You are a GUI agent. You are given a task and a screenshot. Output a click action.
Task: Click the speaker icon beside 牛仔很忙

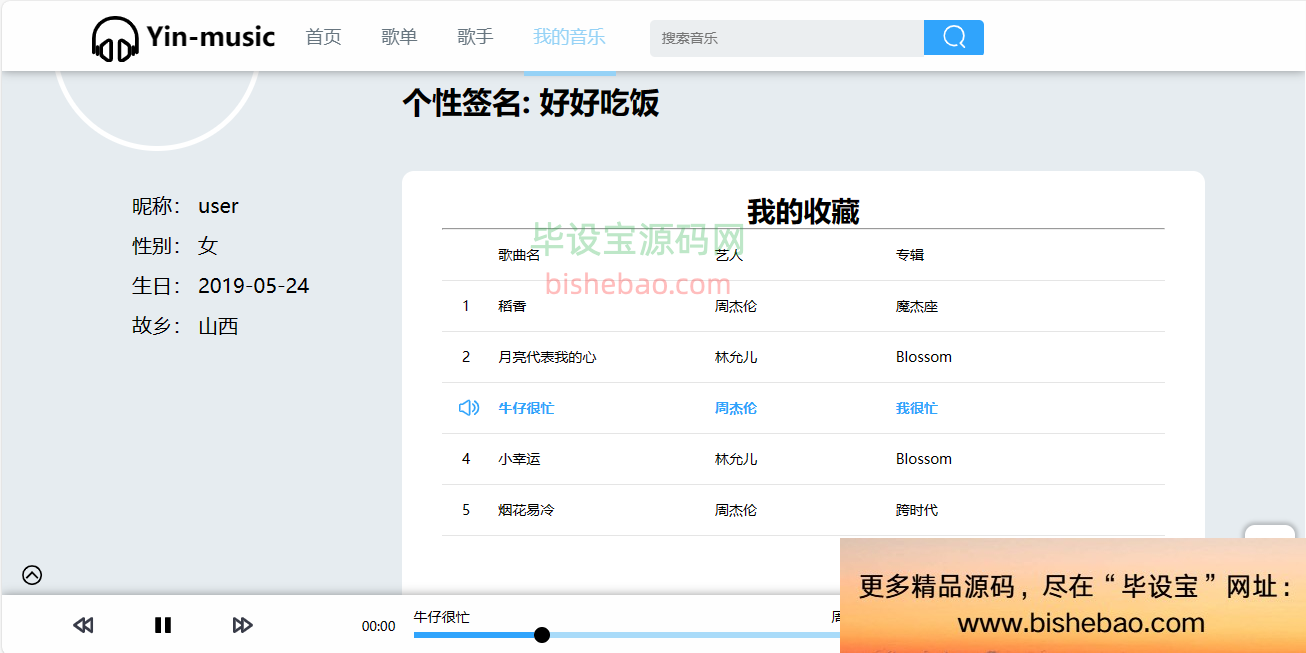pos(468,408)
